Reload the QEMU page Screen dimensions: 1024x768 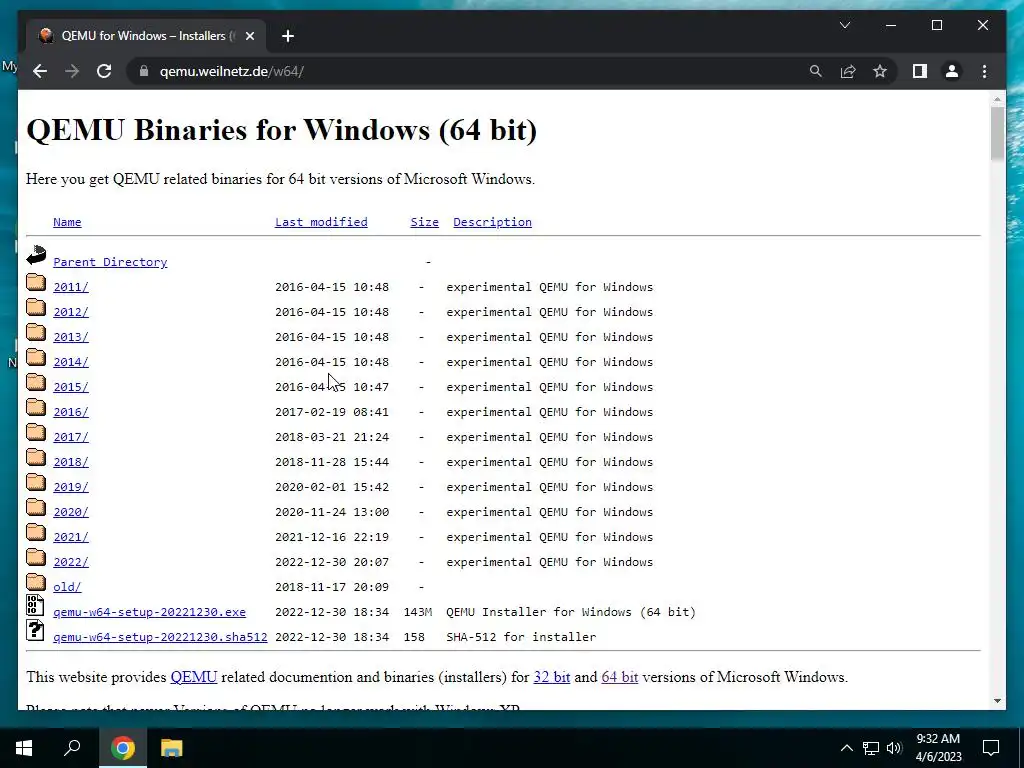pyautogui.click(x=104, y=71)
